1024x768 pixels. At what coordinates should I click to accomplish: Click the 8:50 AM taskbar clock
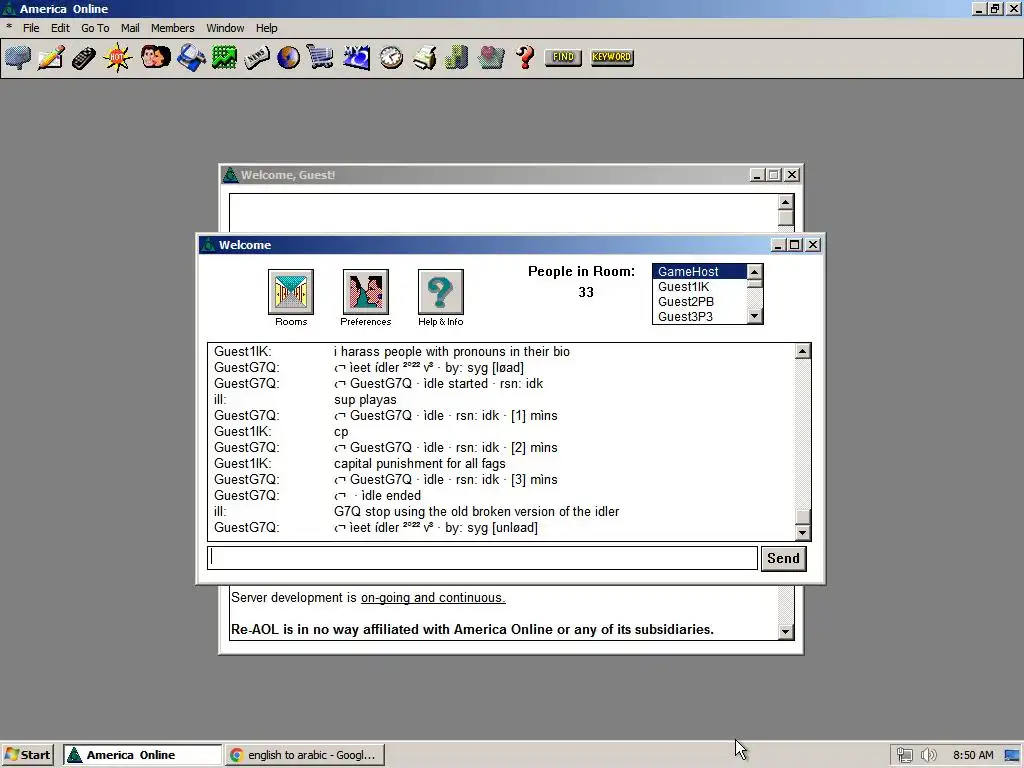(x=973, y=755)
